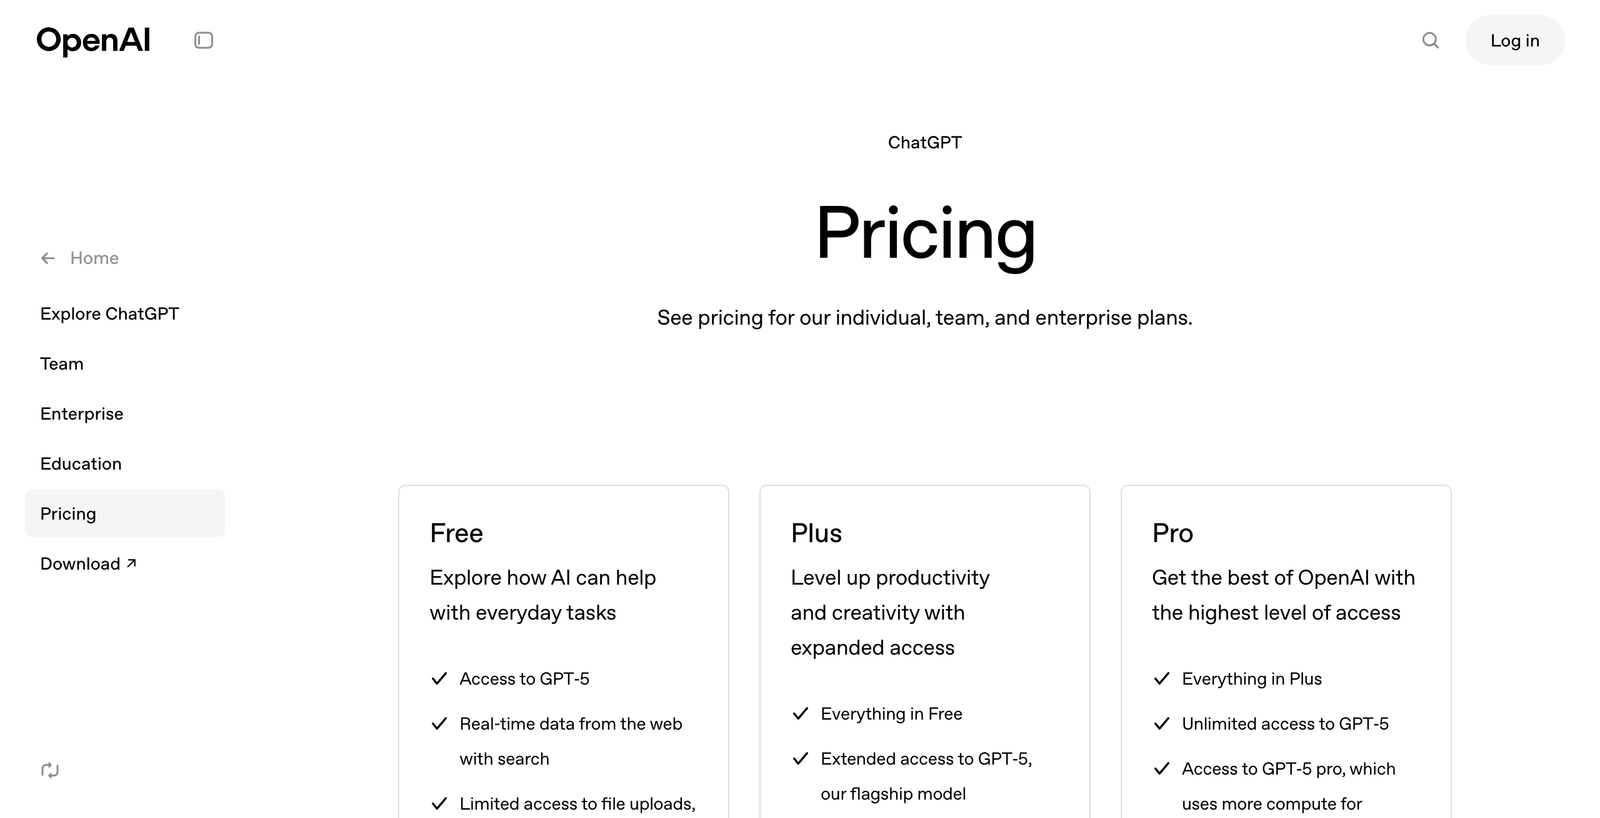Go to Home in sidebar

(x=94, y=258)
